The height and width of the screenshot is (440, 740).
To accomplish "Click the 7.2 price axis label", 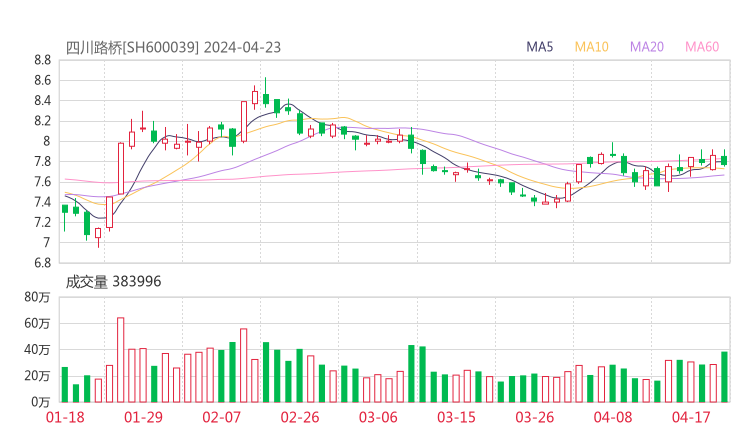I will click(x=42, y=222).
